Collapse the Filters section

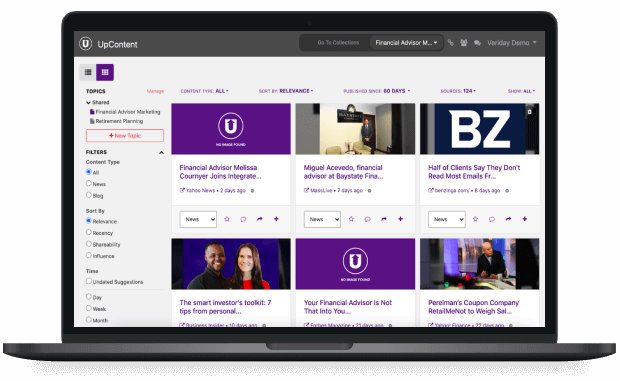(x=161, y=153)
